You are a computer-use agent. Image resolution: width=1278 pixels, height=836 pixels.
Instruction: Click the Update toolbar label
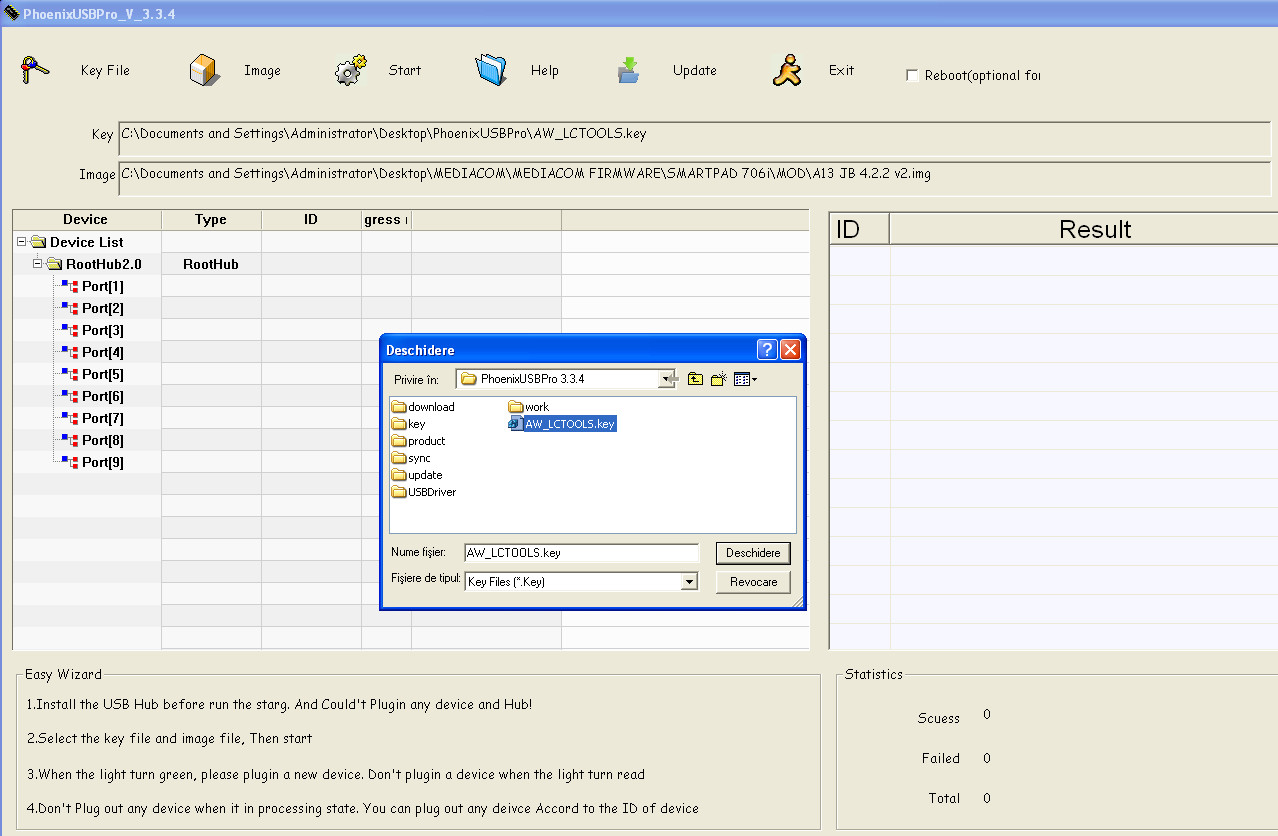[695, 71]
